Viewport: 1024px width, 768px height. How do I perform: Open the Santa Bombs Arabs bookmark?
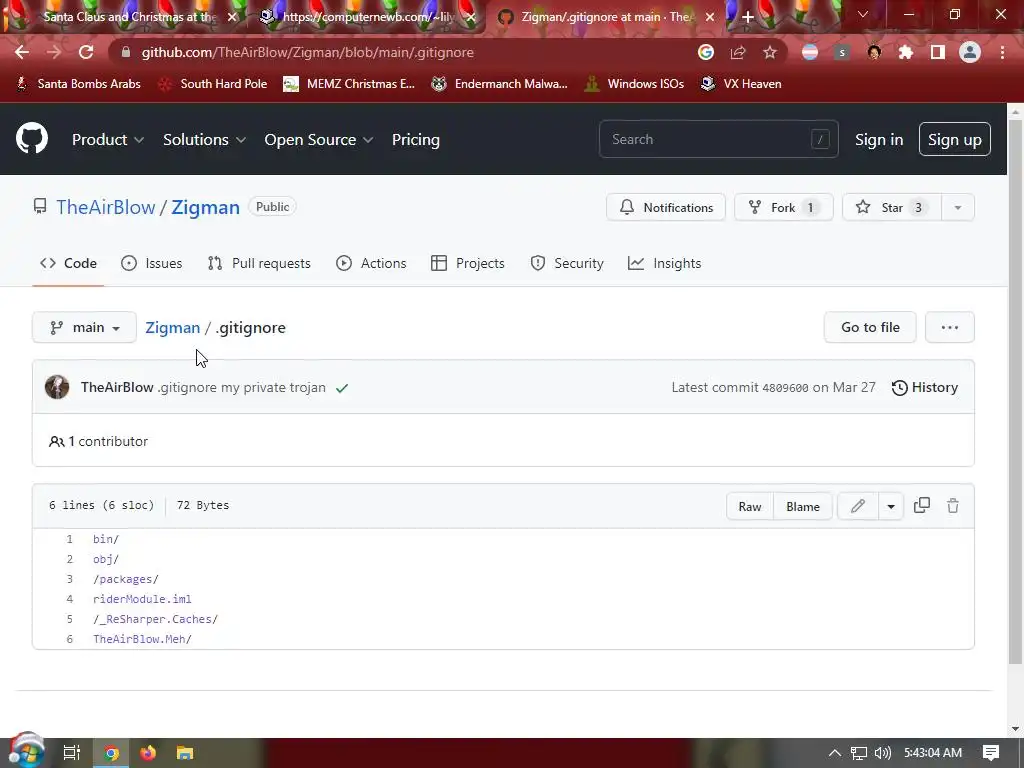click(78, 84)
